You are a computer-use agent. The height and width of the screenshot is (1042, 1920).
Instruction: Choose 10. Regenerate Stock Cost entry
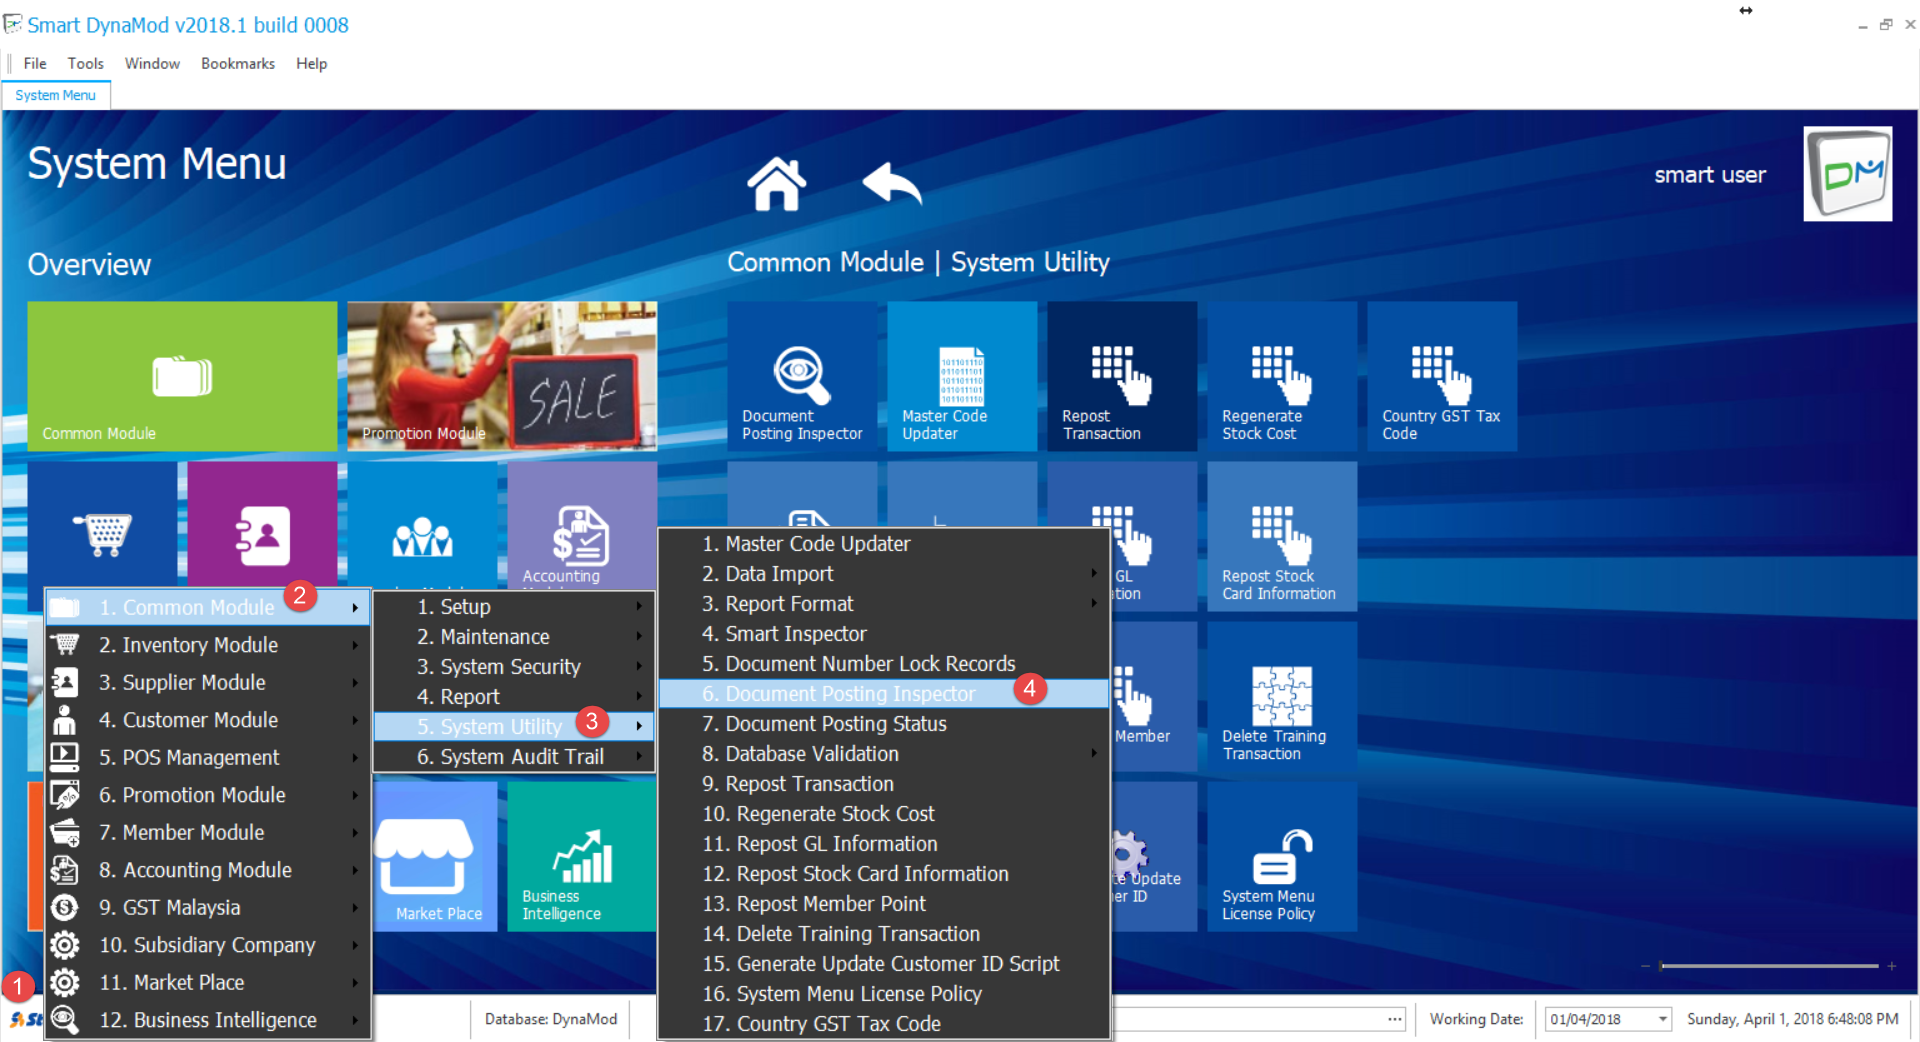pos(884,814)
